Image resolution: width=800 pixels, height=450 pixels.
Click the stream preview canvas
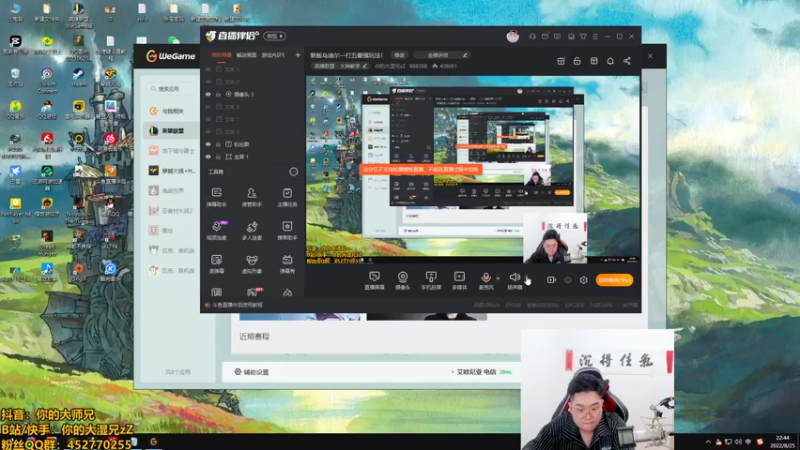pyautogui.click(x=473, y=170)
